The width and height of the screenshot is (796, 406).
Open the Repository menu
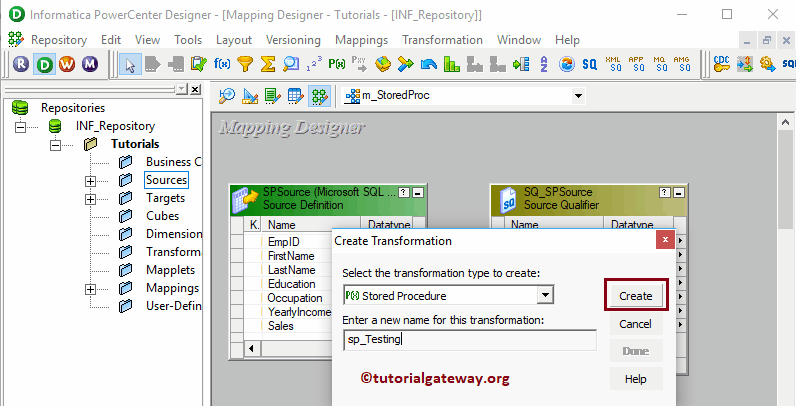coord(59,40)
